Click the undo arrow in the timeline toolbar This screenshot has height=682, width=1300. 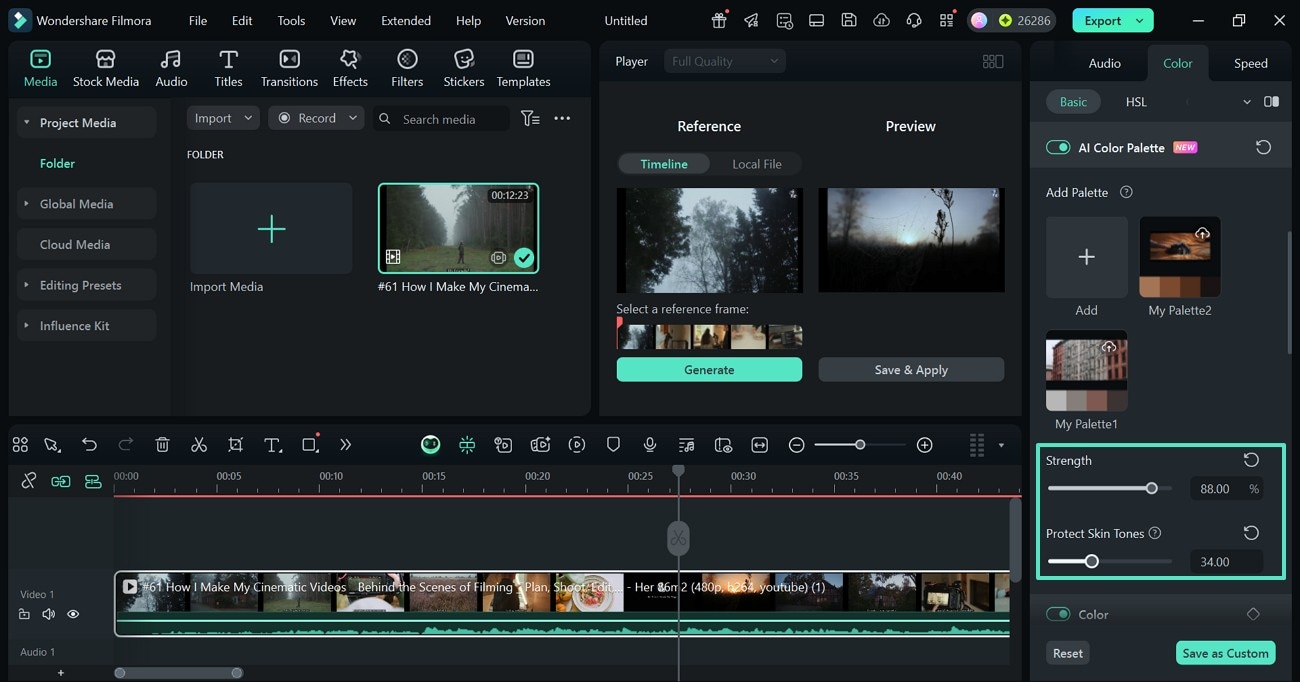pyautogui.click(x=90, y=445)
